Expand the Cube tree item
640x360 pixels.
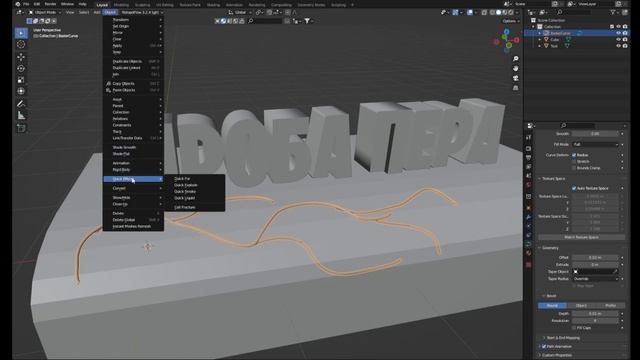coord(540,40)
